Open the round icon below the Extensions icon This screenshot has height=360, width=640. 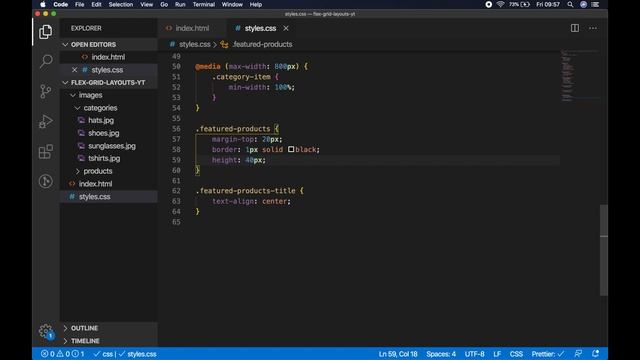[46, 181]
